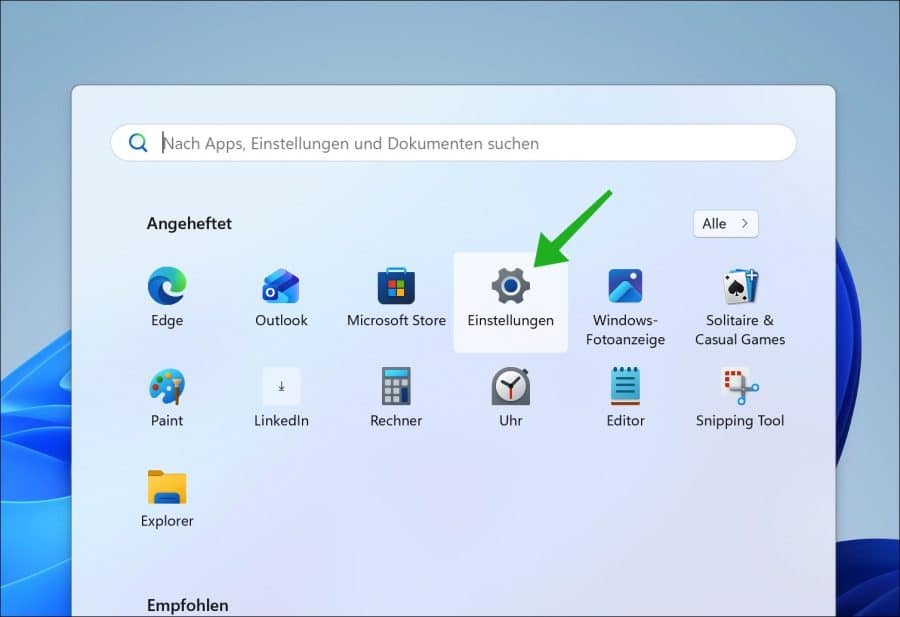
Task: Open the Outlook app
Action: click(x=281, y=287)
